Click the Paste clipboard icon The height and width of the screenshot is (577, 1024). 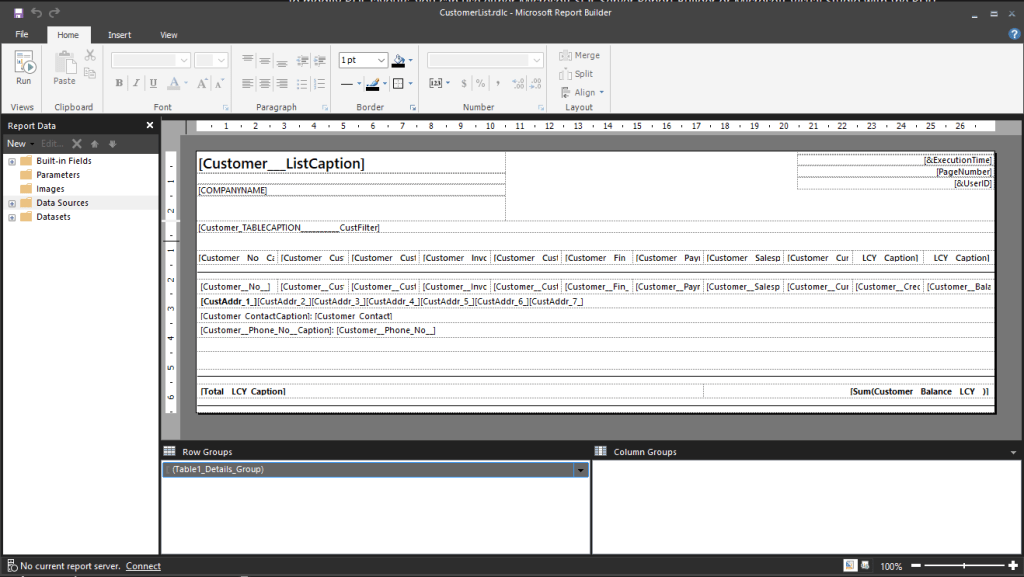[64, 67]
